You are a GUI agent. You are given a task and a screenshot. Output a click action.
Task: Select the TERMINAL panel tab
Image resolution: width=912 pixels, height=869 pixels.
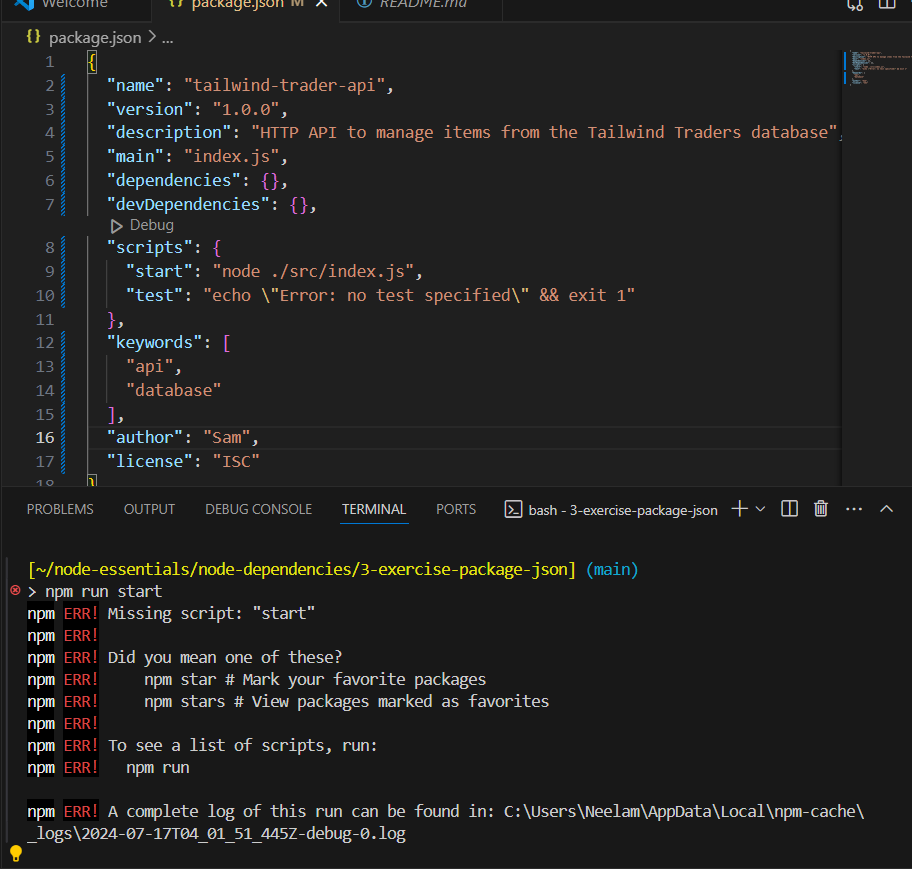(x=374, y=510)
